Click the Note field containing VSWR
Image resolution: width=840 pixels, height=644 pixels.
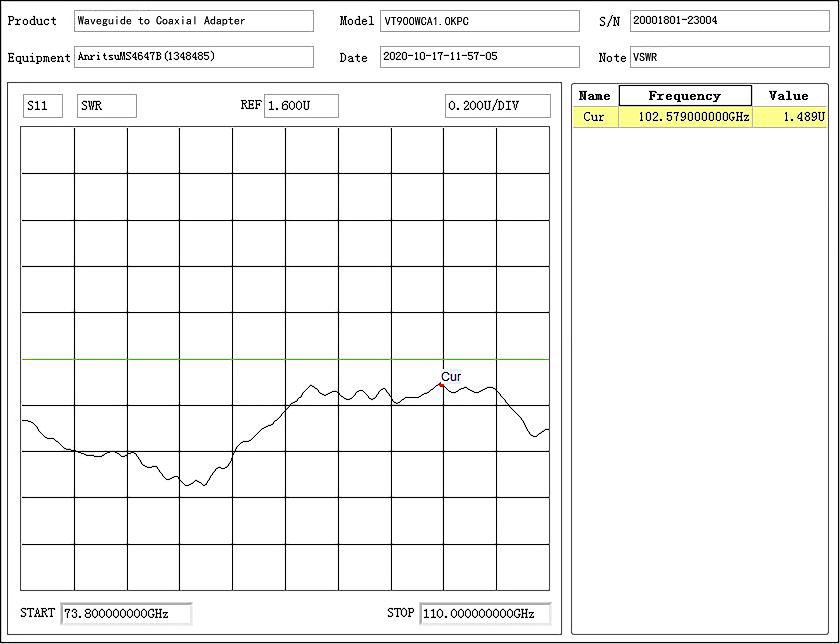[729, 57]
